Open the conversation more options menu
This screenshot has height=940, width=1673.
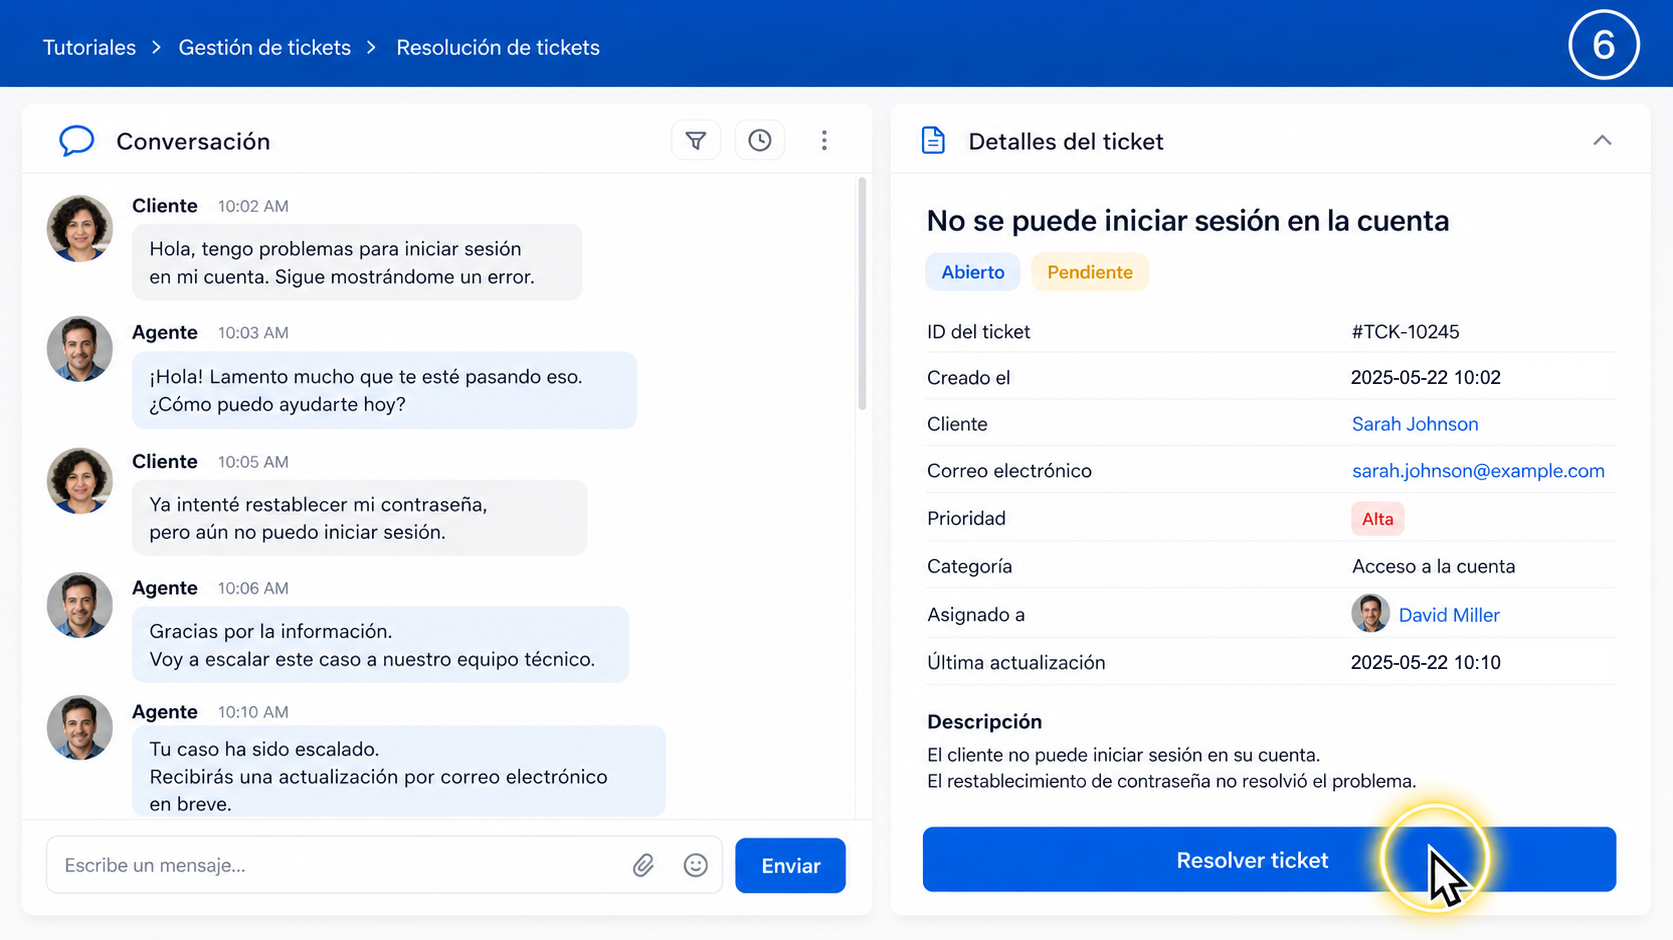pos(824,141)
